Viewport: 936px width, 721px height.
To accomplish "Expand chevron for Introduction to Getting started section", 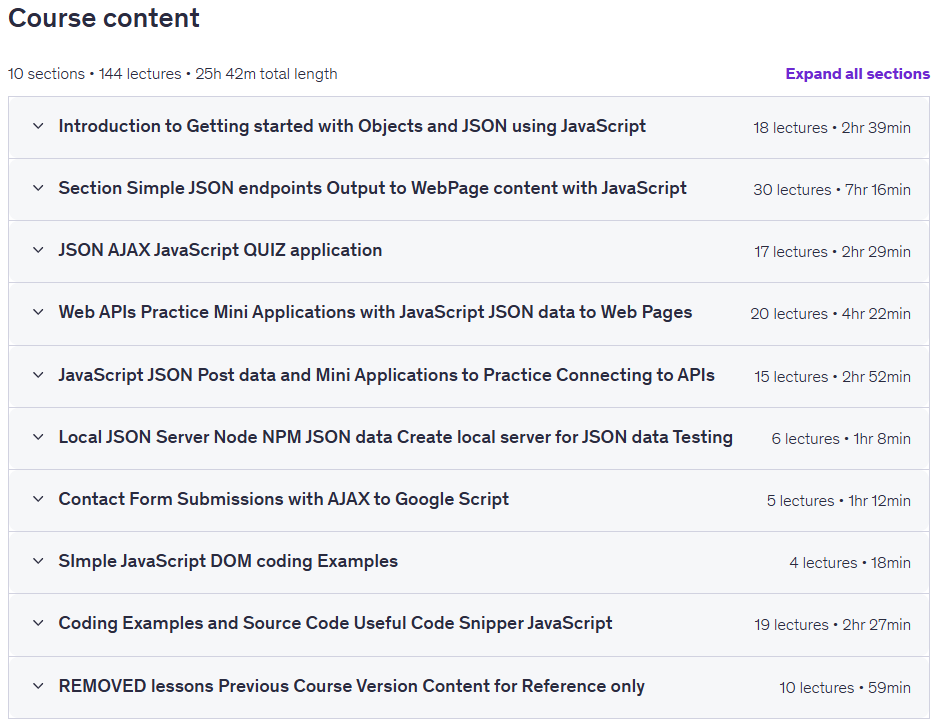I will 38,126.
